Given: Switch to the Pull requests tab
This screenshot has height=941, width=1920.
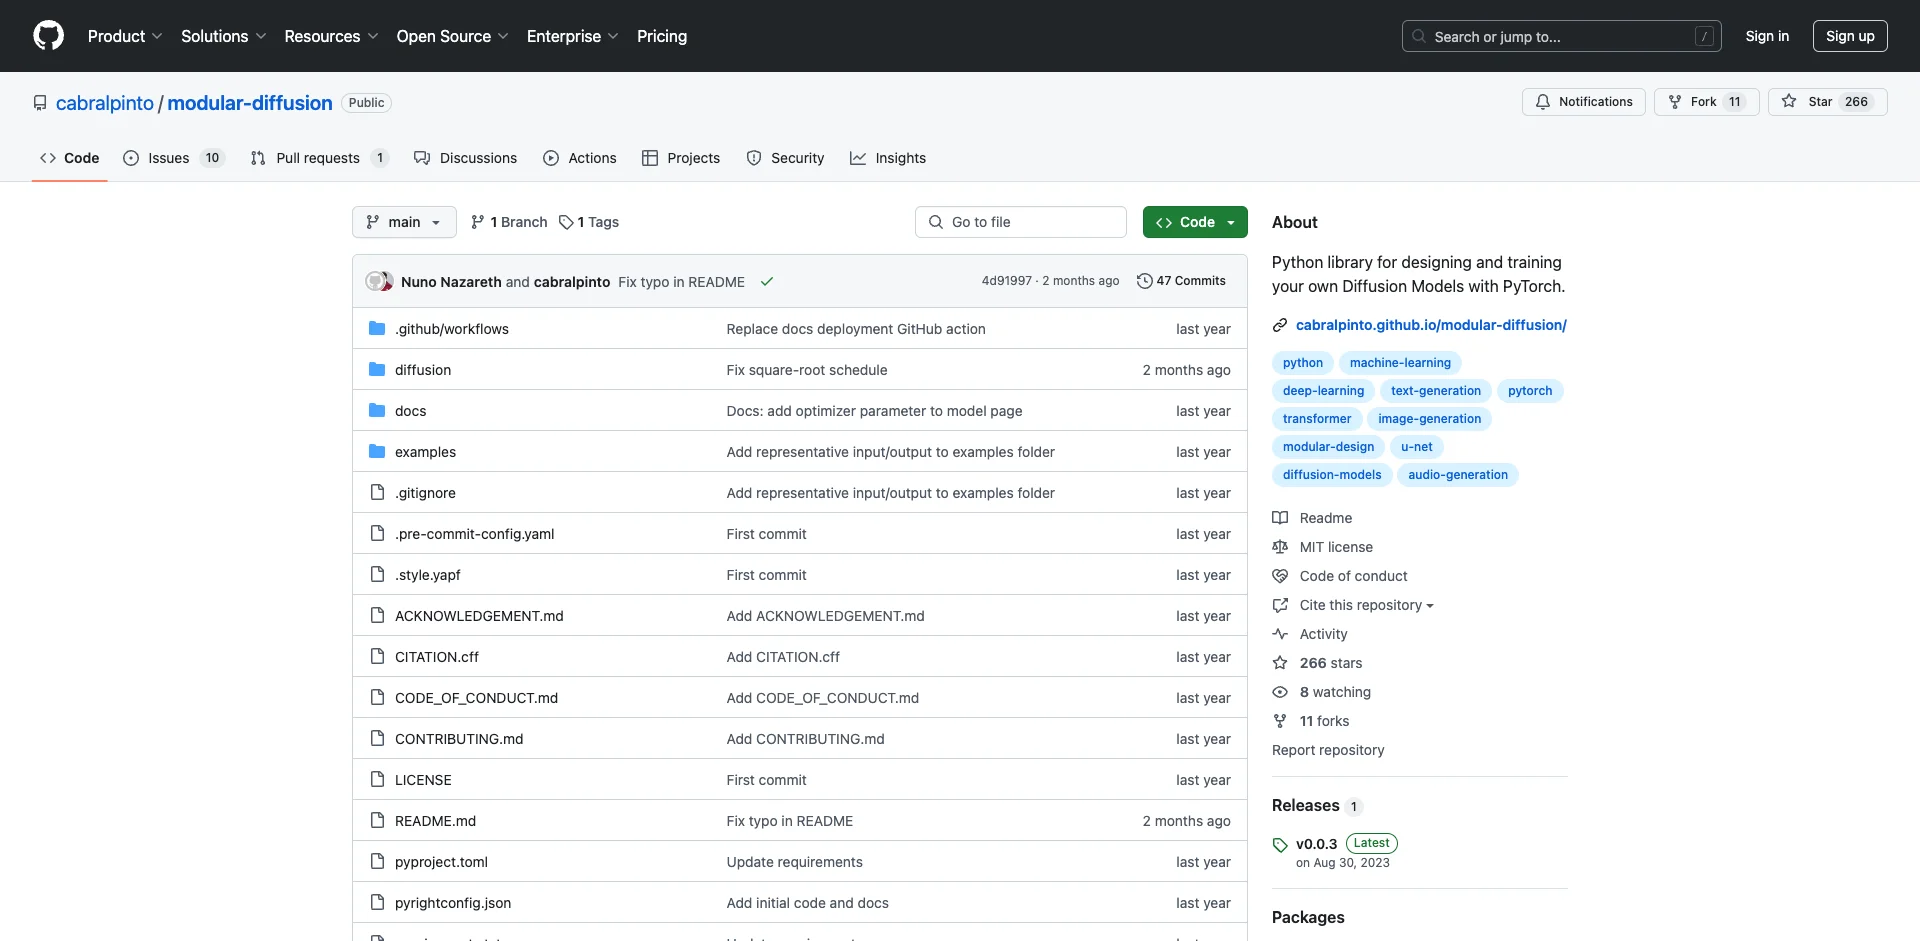Looking at the screenshot, I should (x=319, y=158).
